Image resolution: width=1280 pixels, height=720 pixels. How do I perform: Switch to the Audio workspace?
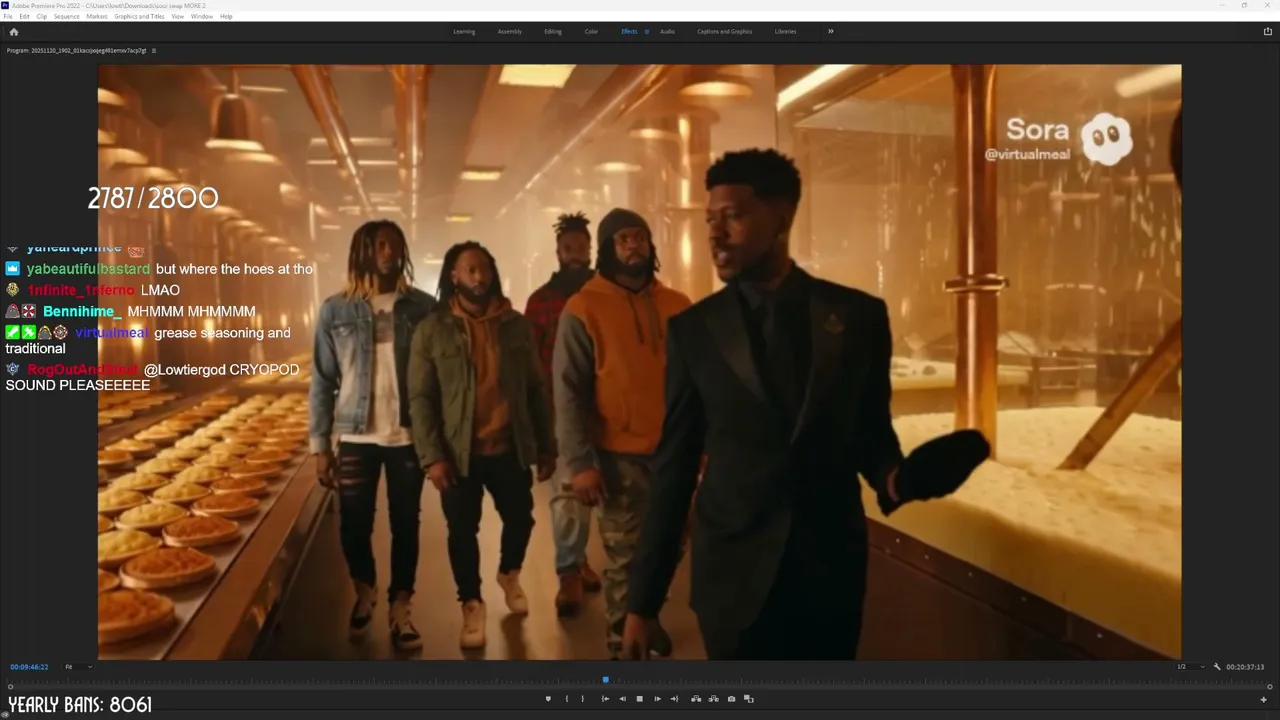click(667, 32)
